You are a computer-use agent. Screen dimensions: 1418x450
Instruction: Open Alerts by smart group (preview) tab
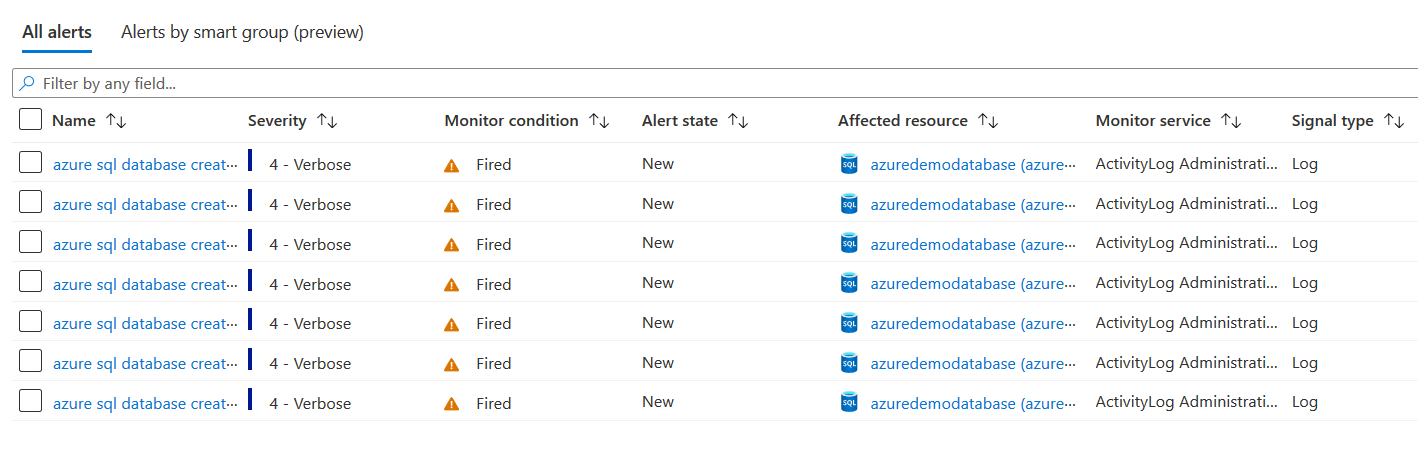pyautogui.click(x=242, y=32)
